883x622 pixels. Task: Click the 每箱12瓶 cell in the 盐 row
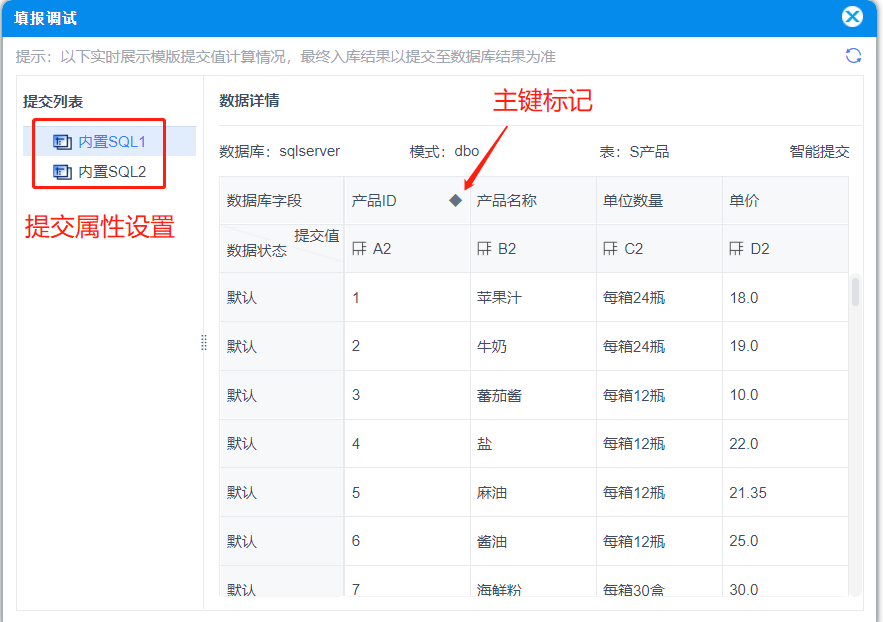(659, 444)
